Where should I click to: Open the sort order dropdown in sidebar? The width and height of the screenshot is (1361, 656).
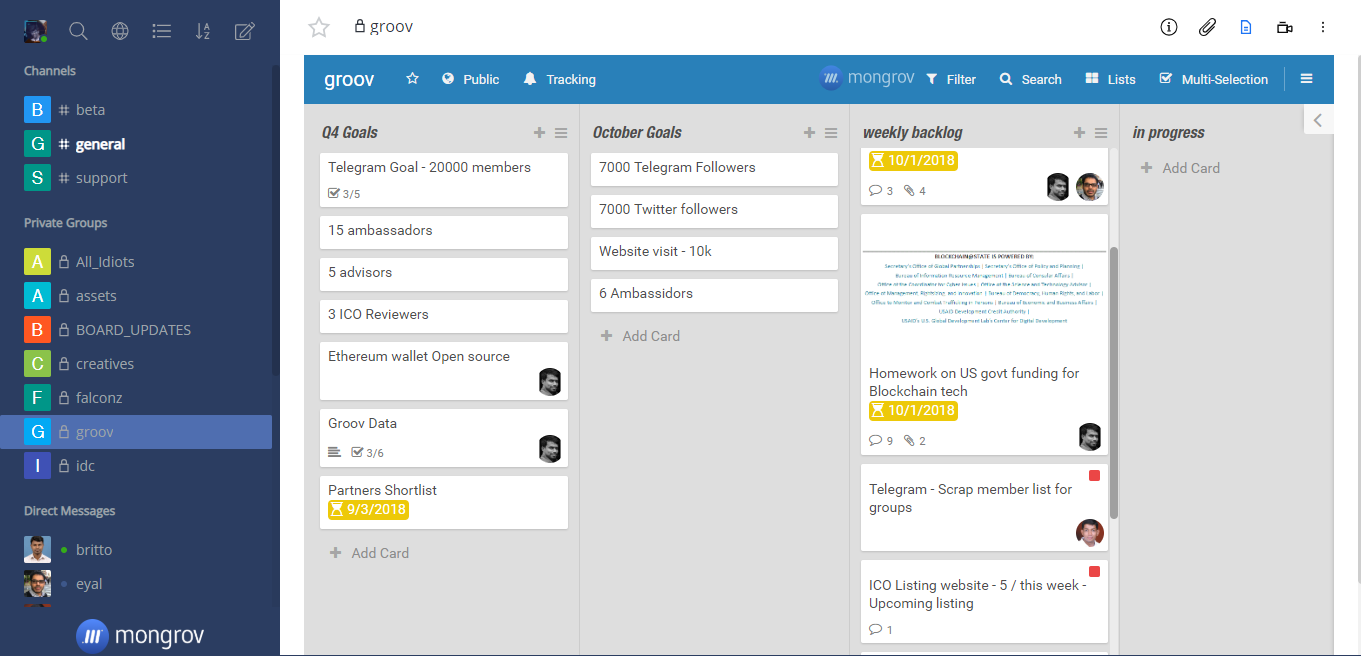[x=202, y=31]
